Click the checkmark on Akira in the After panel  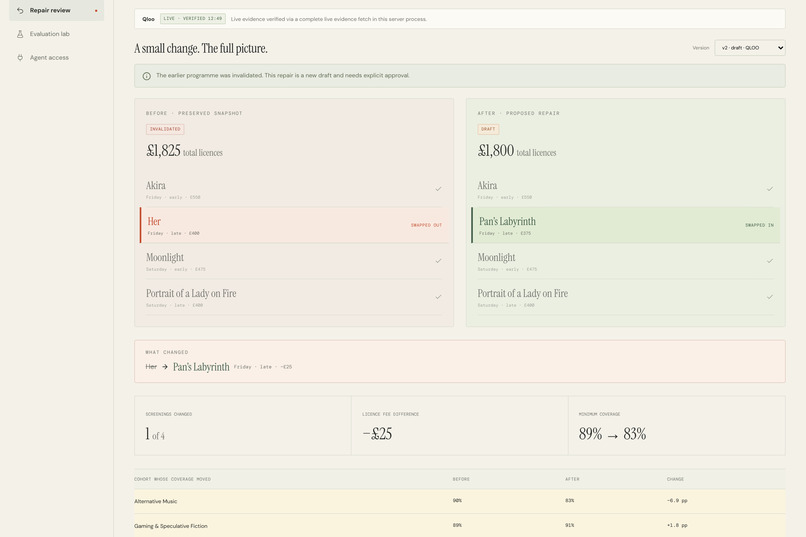770,189
